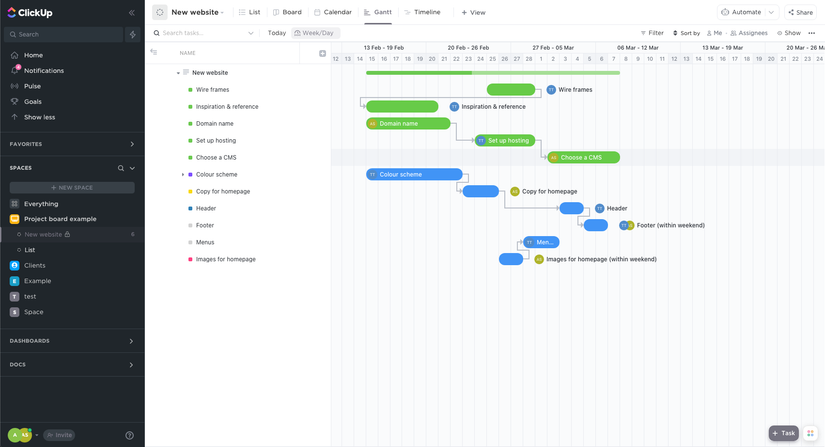Click Wire frames green status square

[x=190, y=90]
